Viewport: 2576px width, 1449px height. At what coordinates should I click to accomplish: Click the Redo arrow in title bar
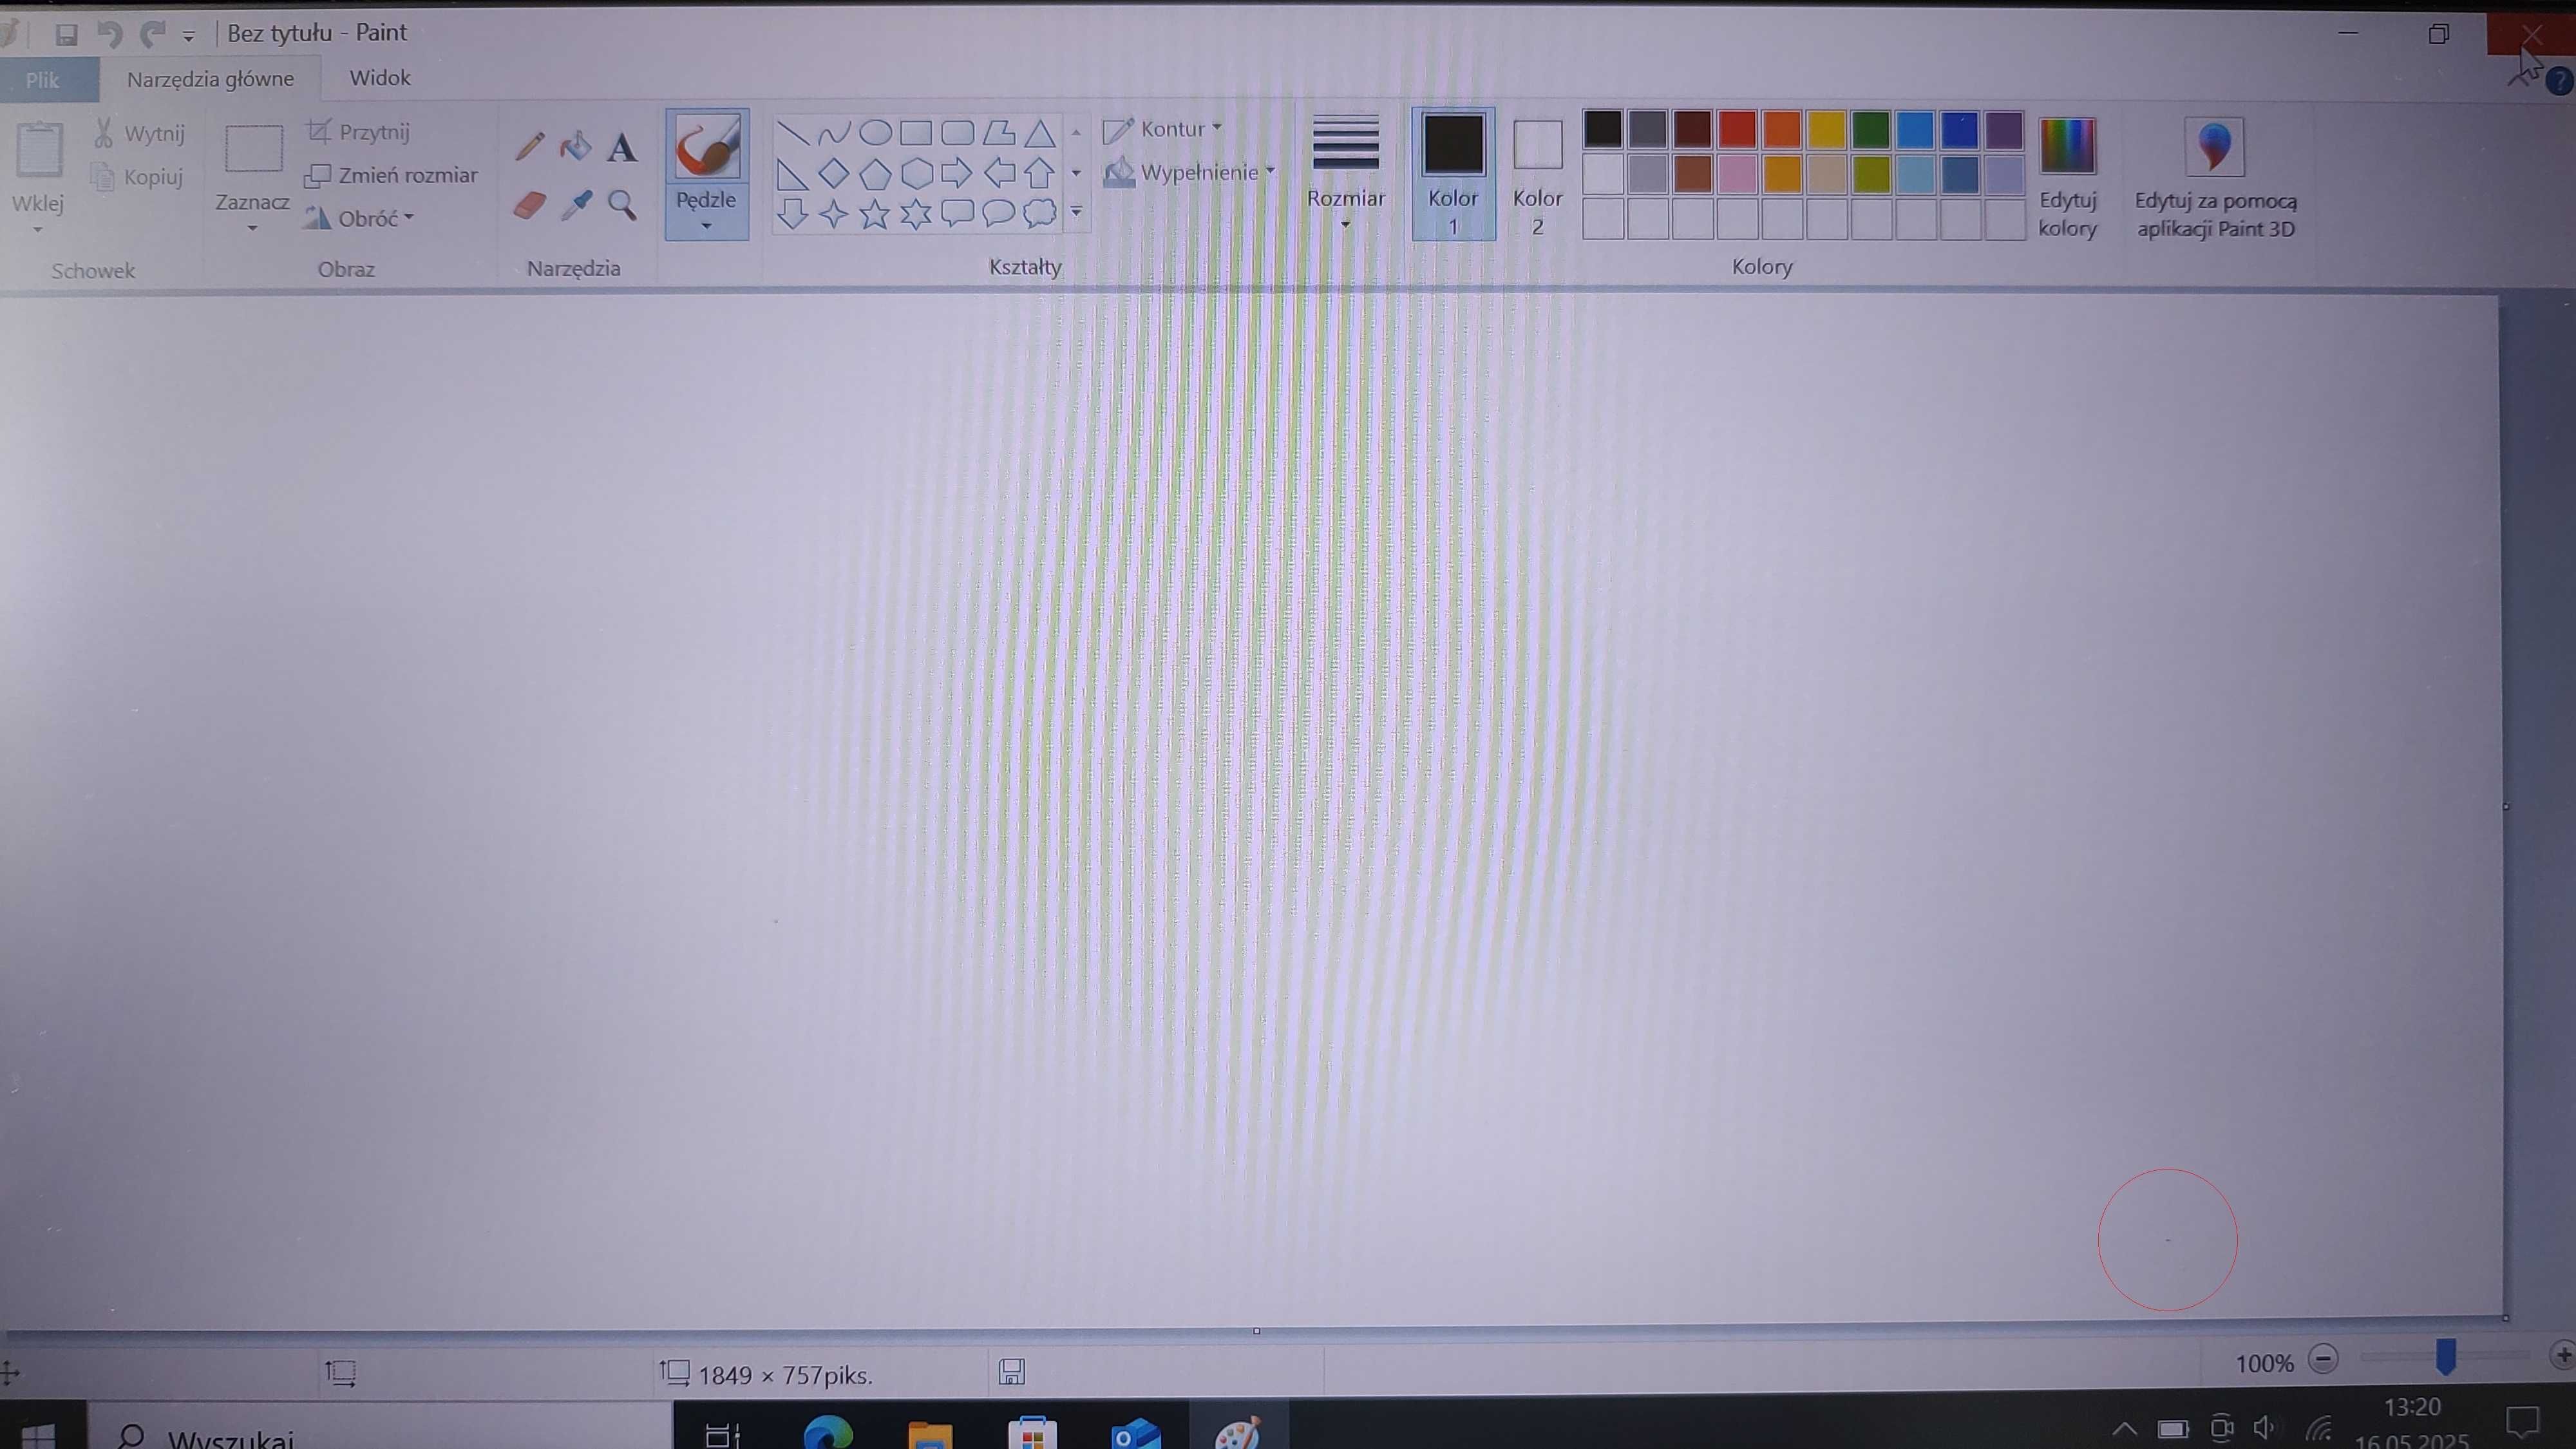tap(152, 35)
